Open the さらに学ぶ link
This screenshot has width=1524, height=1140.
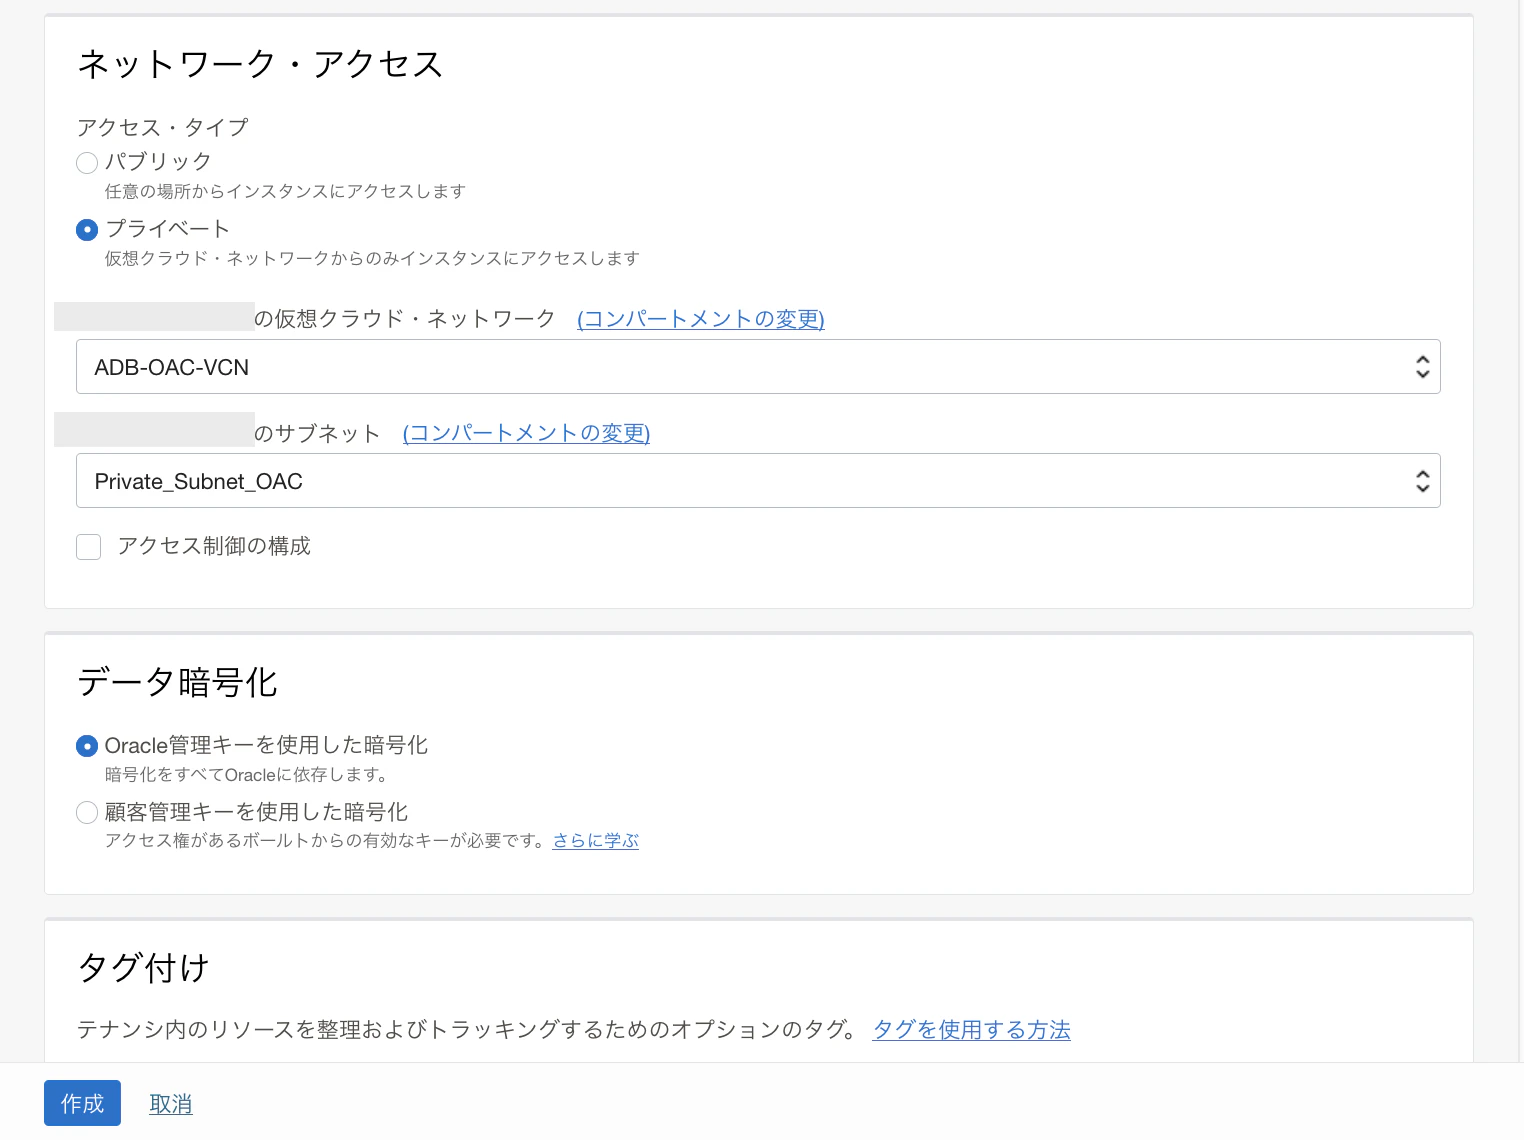pyautogui.click(x=596, y=841)
